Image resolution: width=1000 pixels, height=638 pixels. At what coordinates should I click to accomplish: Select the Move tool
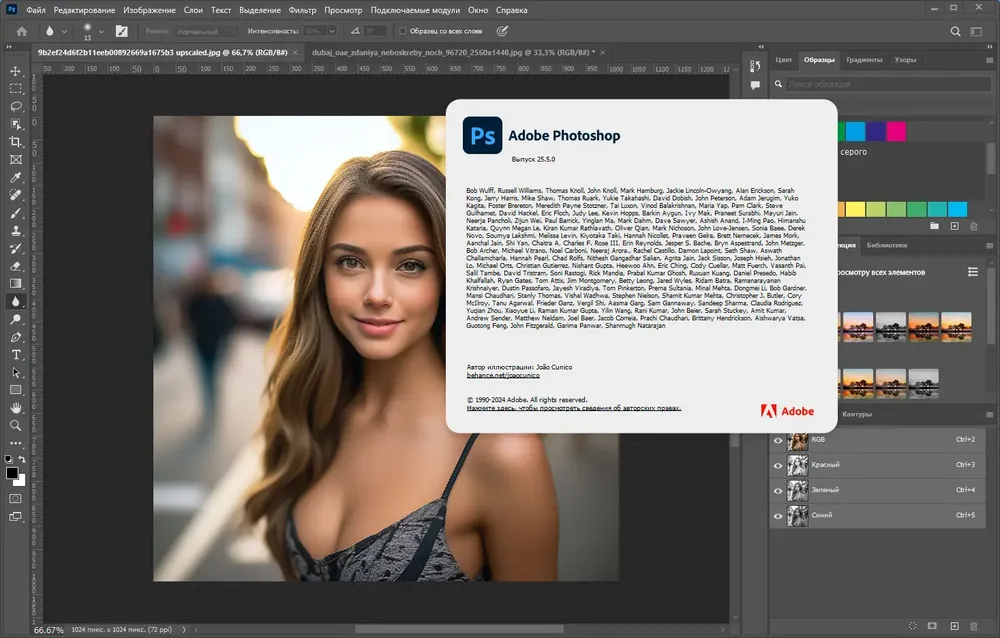[16, 71]
